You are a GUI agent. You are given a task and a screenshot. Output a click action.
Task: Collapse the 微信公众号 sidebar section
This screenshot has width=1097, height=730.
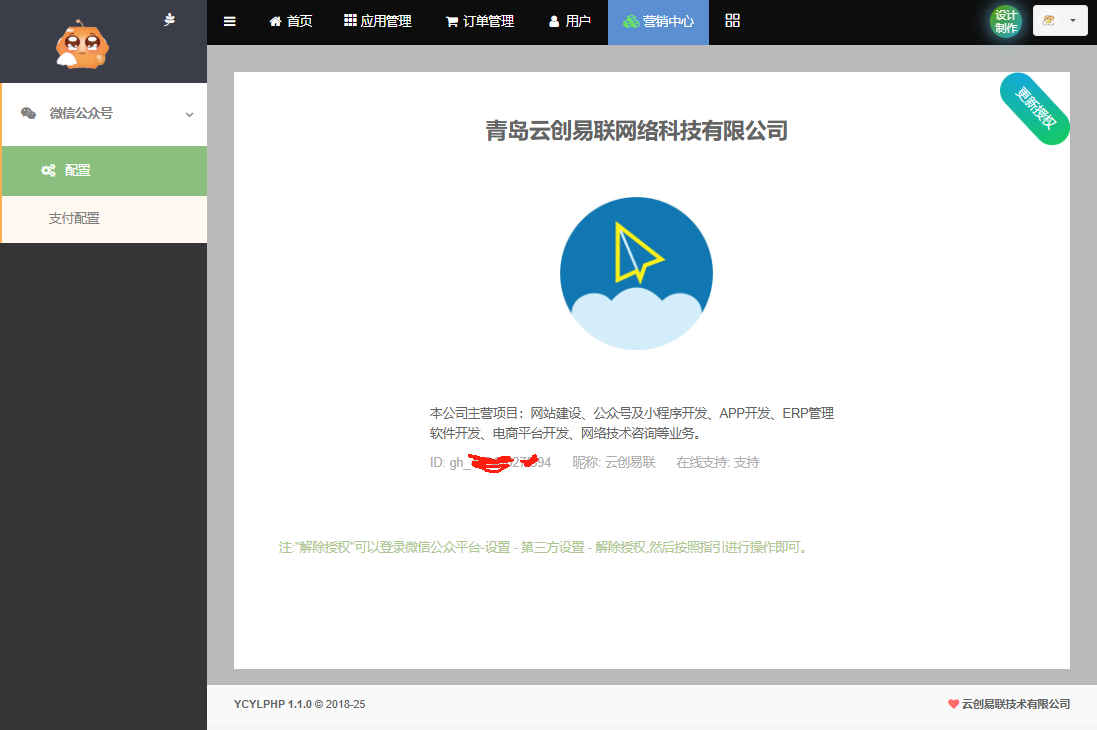click(x=189, y=114)
